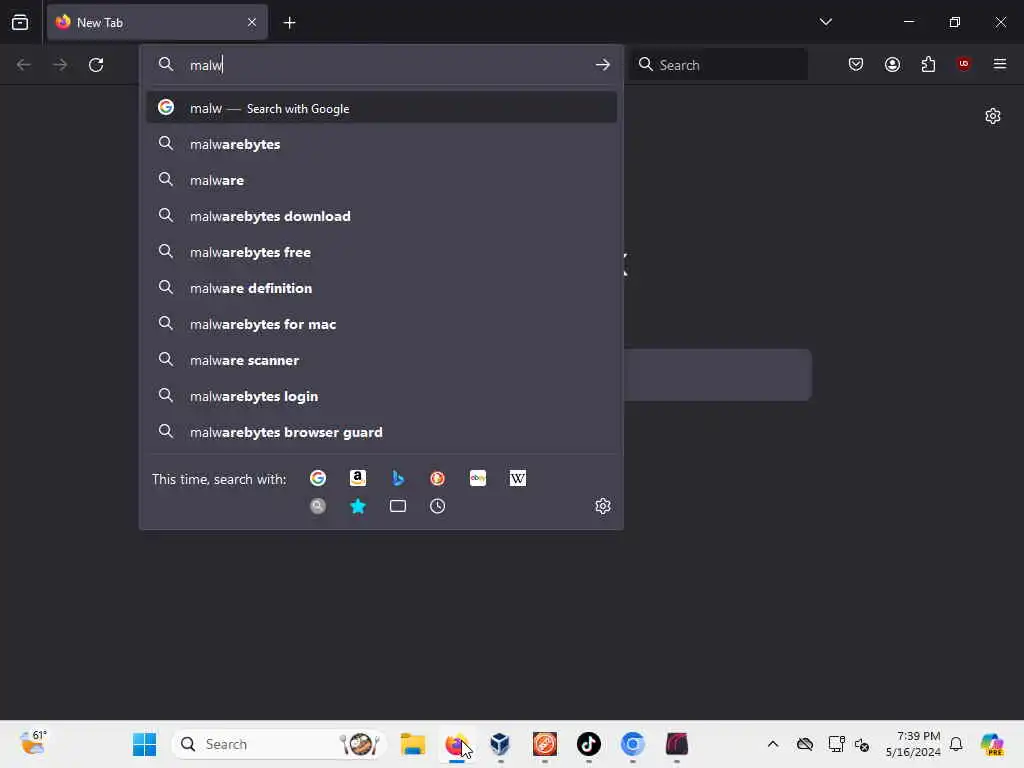Click the OneDrive cloud tray icon
This screenshot has height=768, width=1024.
click(805, 744)
